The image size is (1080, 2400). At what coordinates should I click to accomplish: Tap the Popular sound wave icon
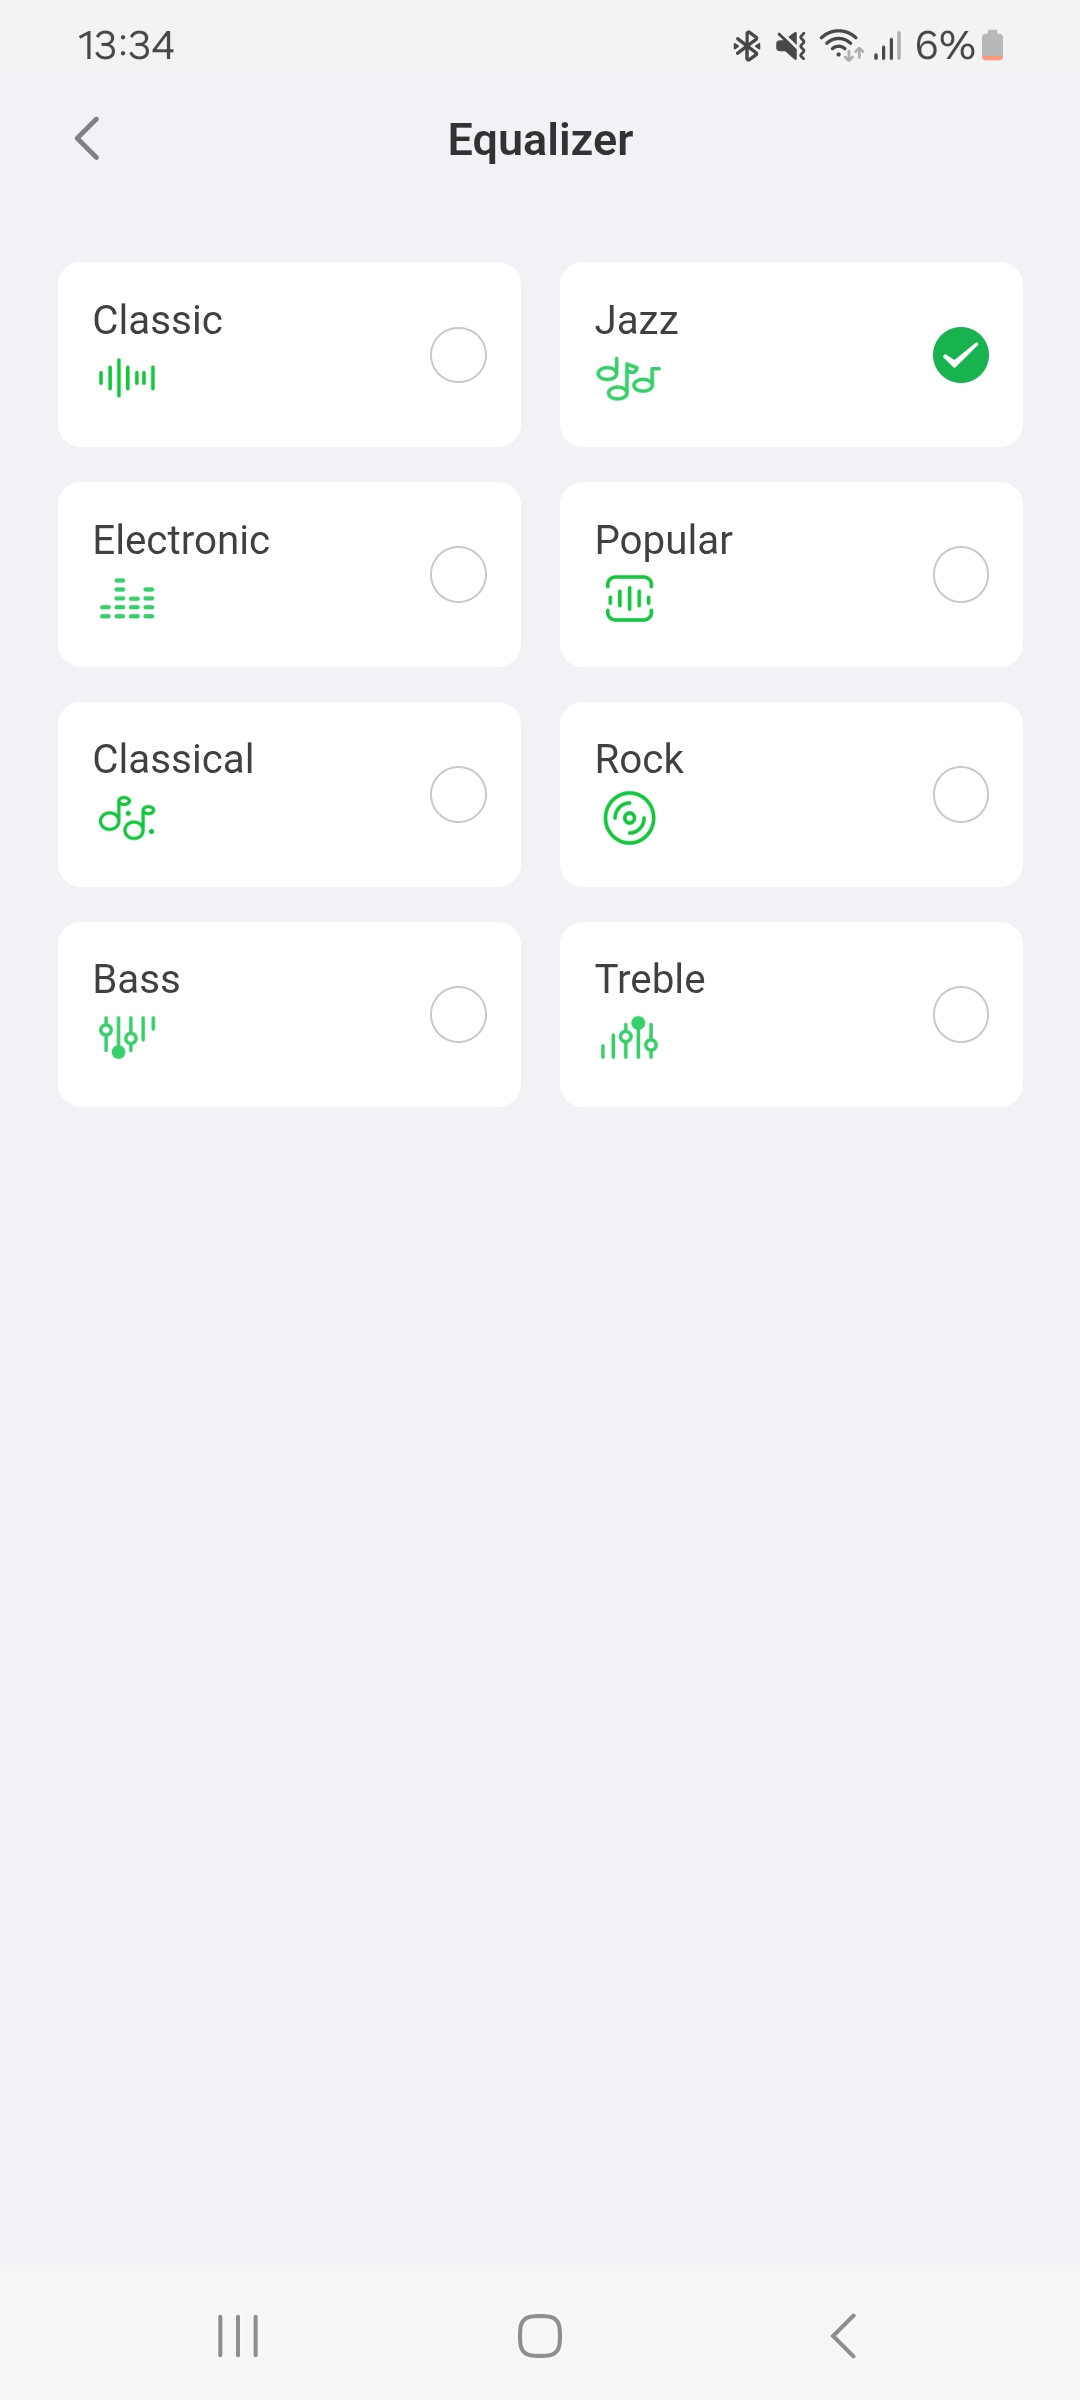[629, 598]
